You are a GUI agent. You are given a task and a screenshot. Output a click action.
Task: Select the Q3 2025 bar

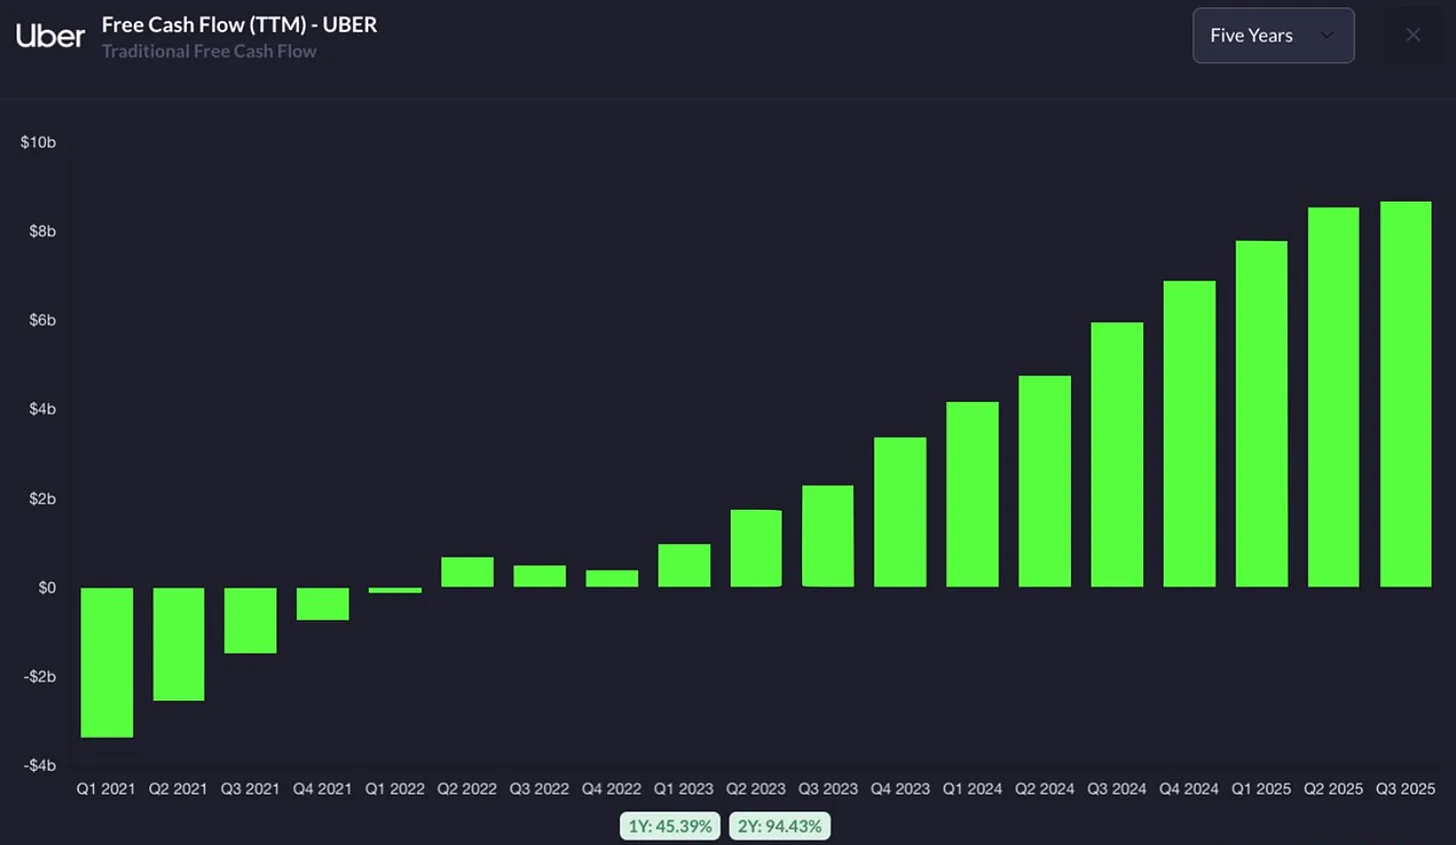click(x=1405, y=394)
